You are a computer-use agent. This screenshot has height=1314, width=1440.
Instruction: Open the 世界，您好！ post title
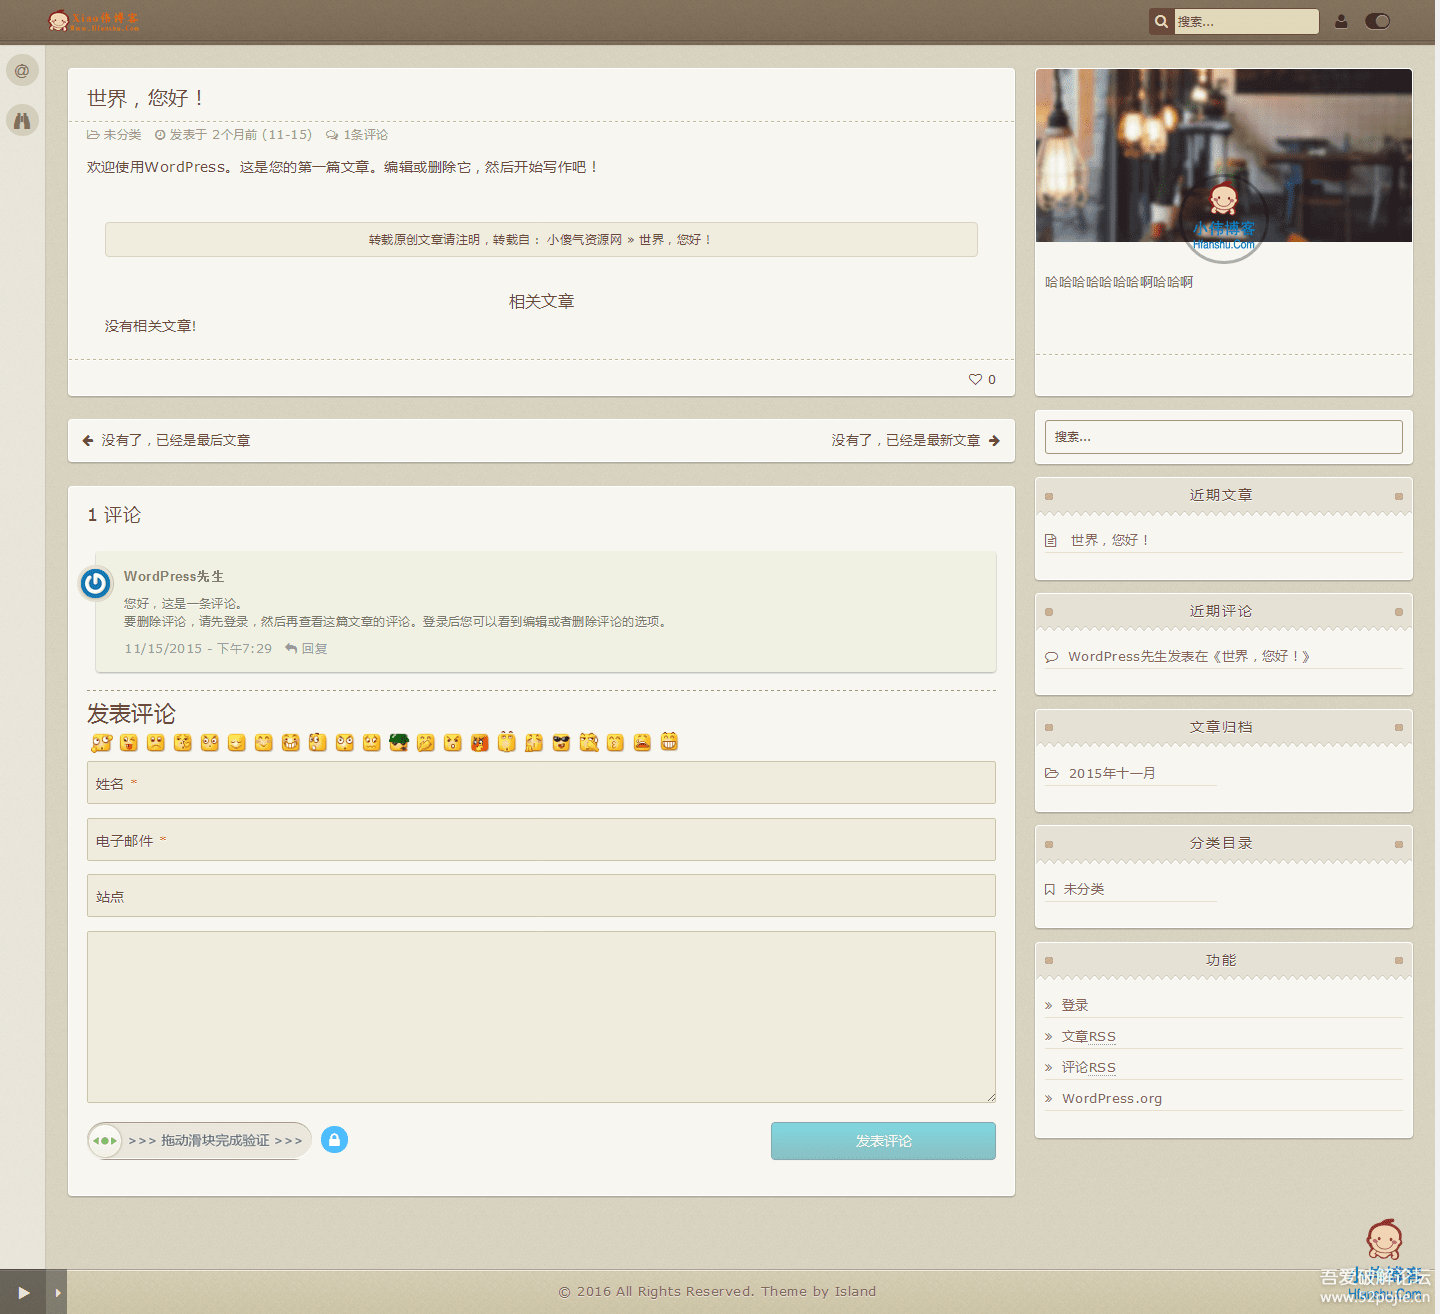click(143, 98)
